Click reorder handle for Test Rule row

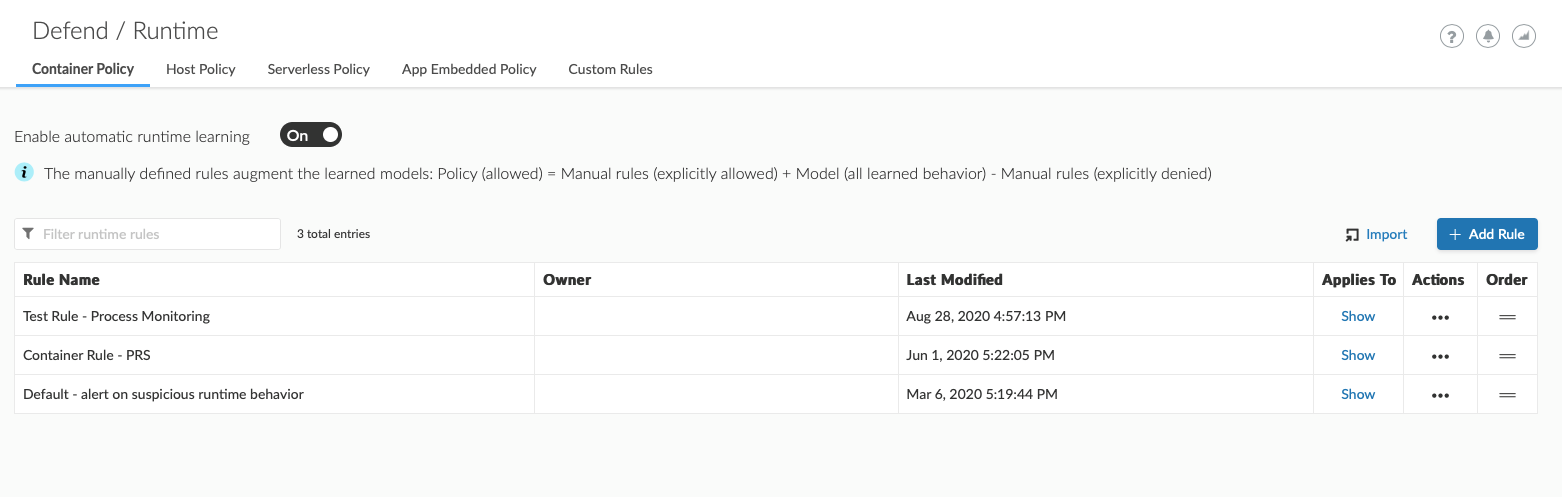pos(1507,317)
